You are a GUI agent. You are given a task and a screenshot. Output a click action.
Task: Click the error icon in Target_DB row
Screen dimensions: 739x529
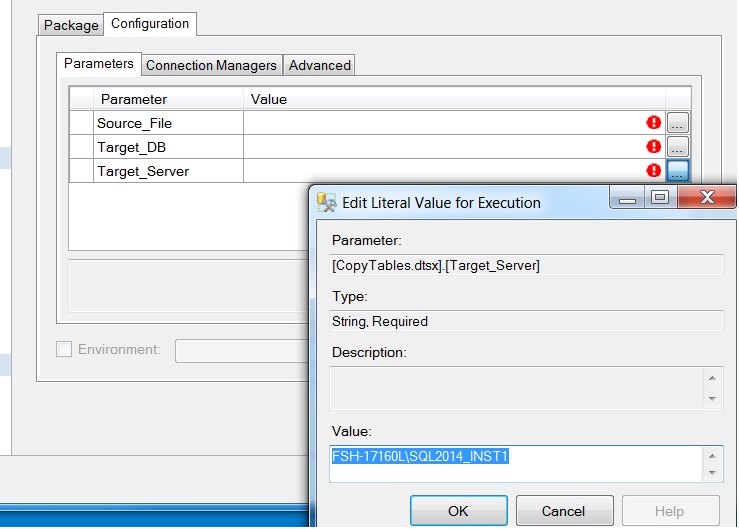coord(654,147)
